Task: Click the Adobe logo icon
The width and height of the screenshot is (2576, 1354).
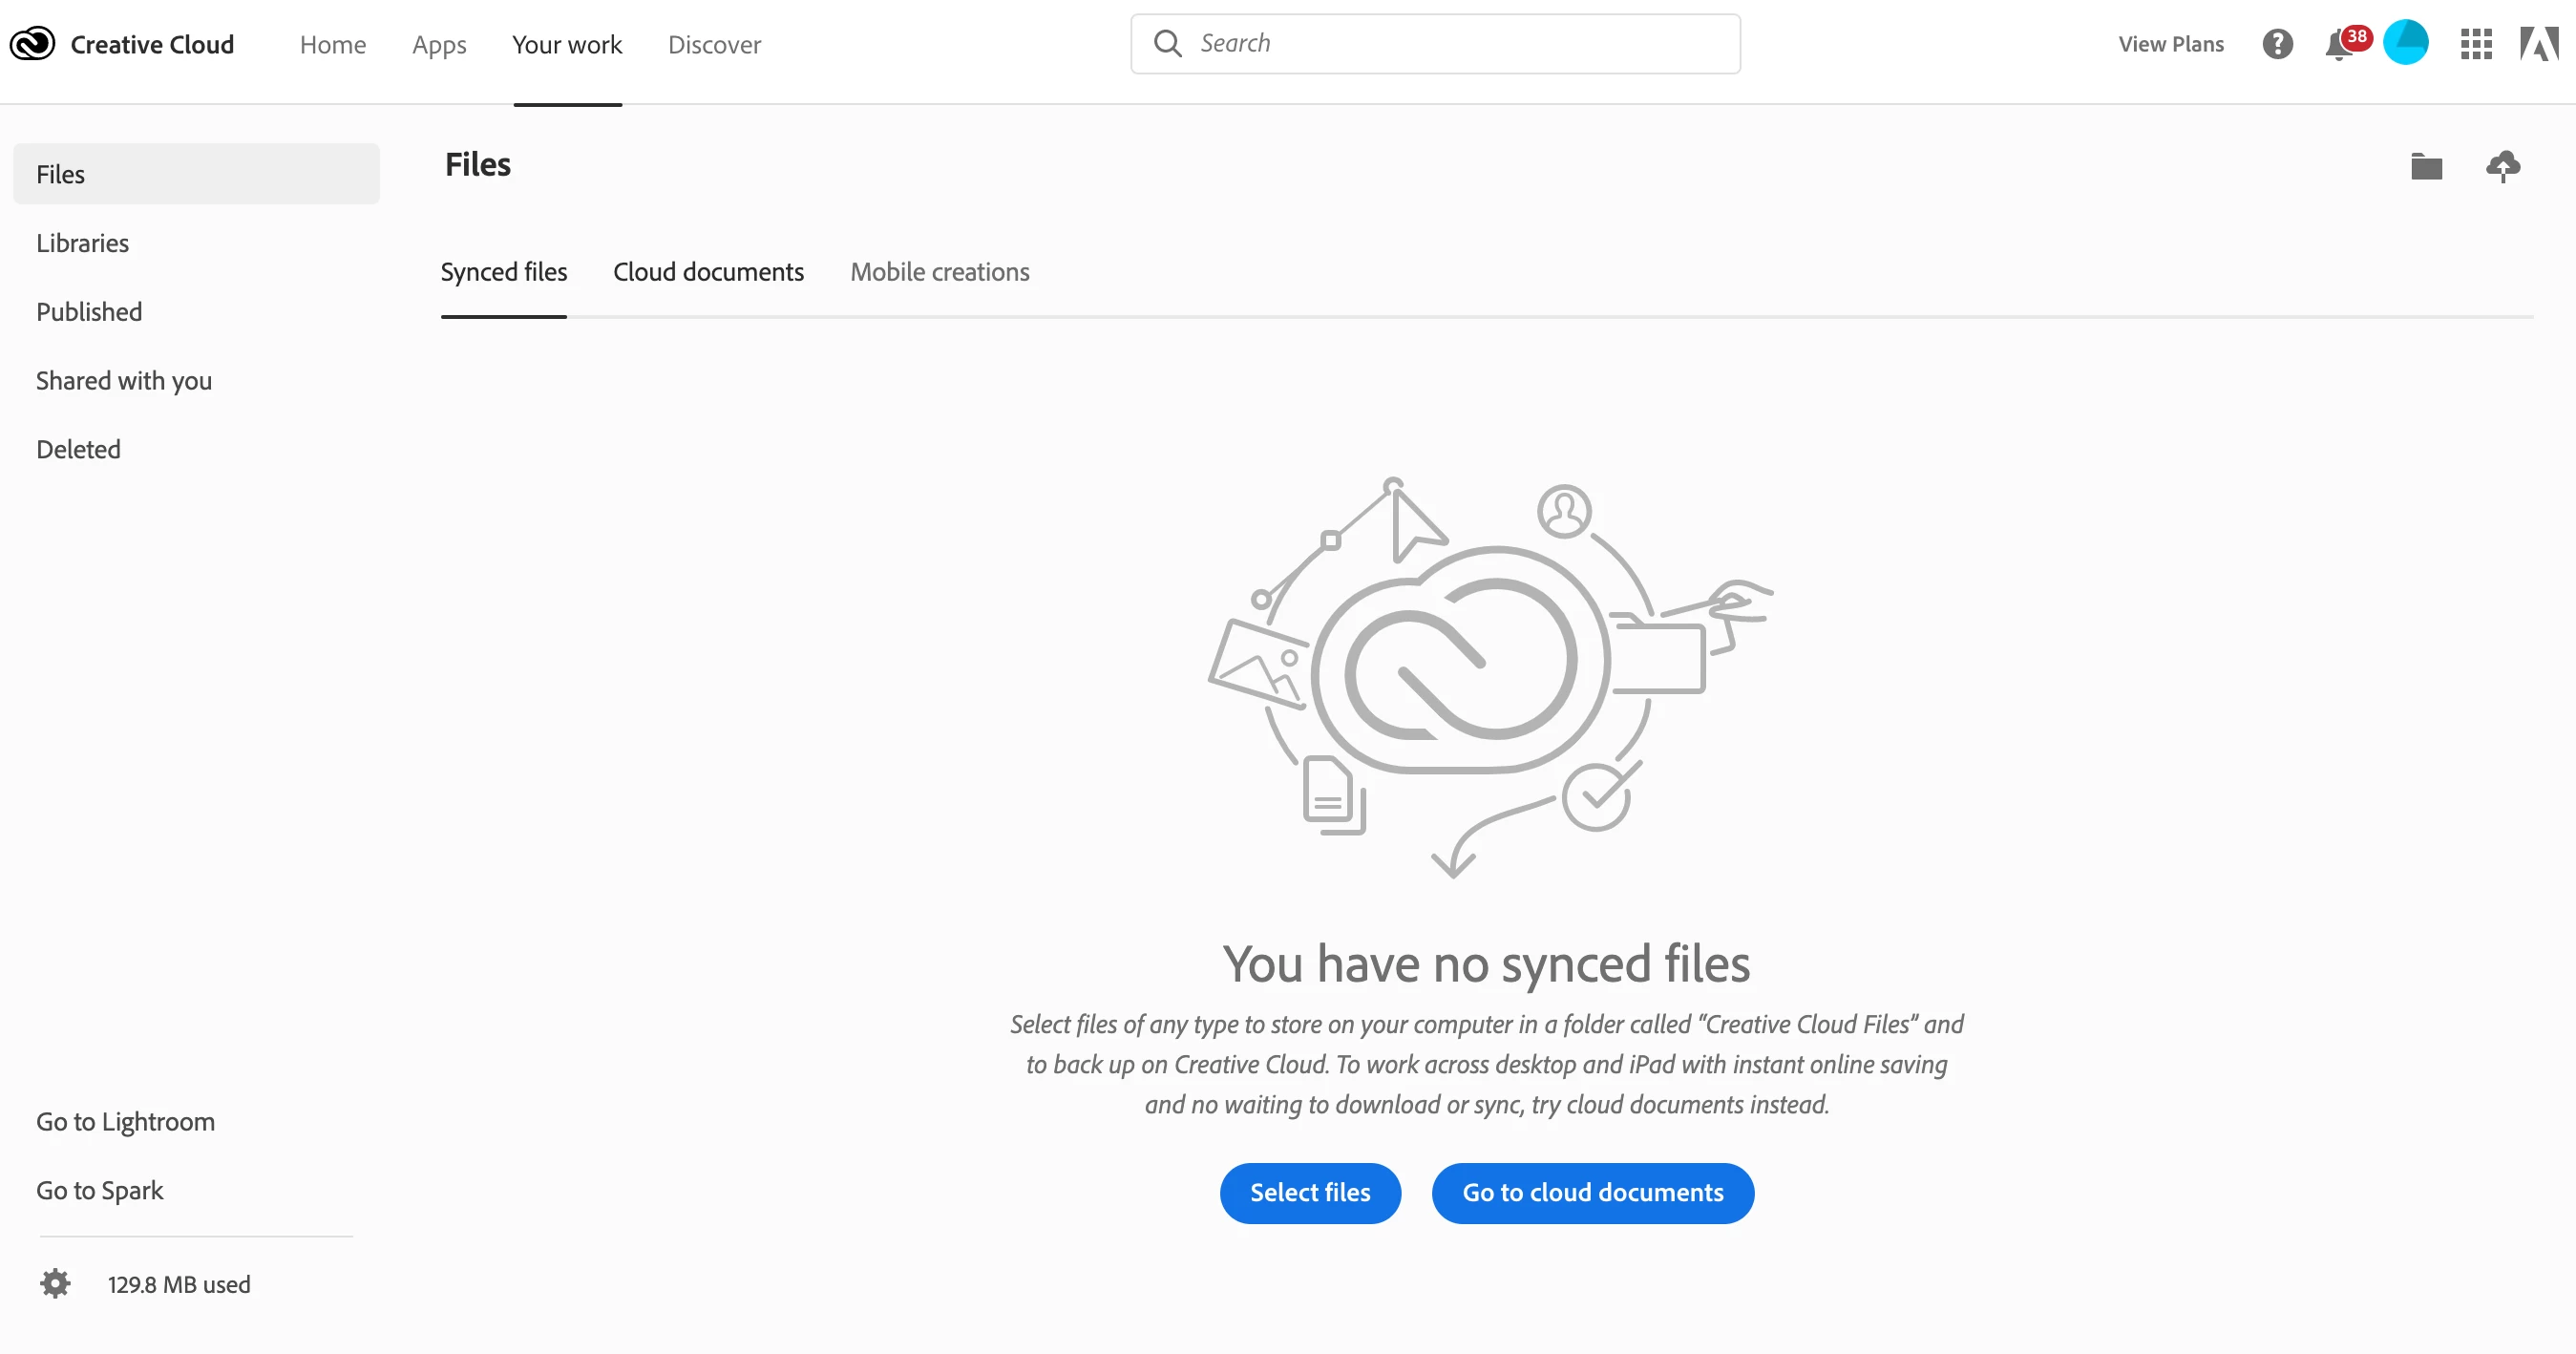Action: coord(2538,44)
